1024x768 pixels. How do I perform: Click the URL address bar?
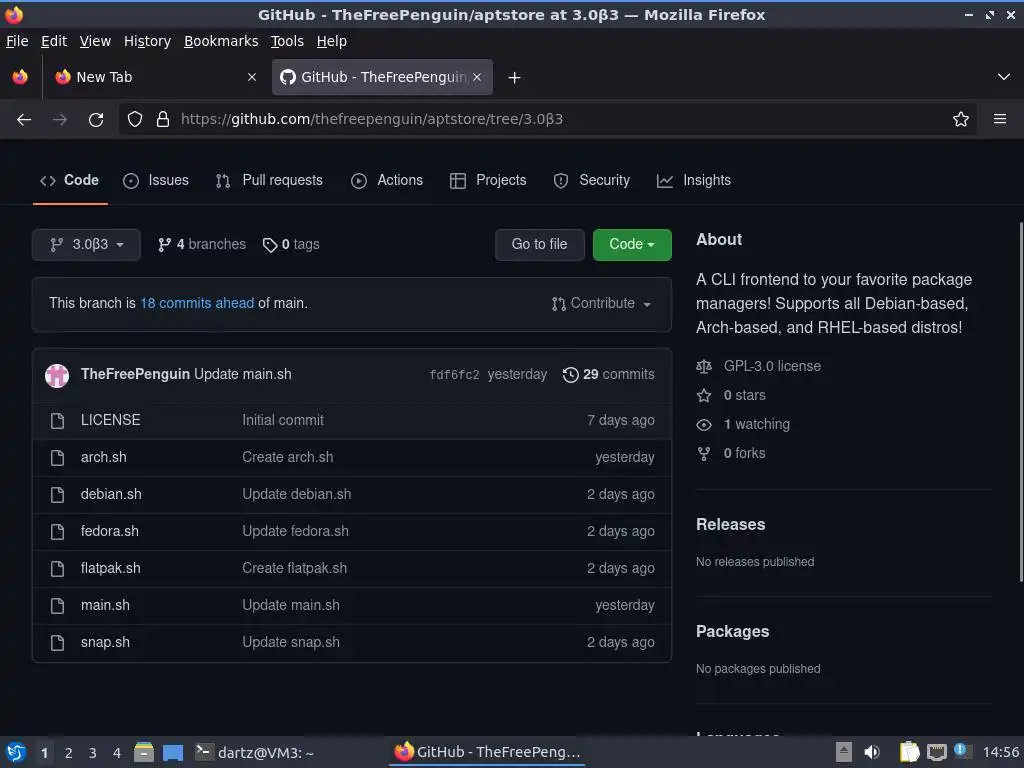[547, 120]
